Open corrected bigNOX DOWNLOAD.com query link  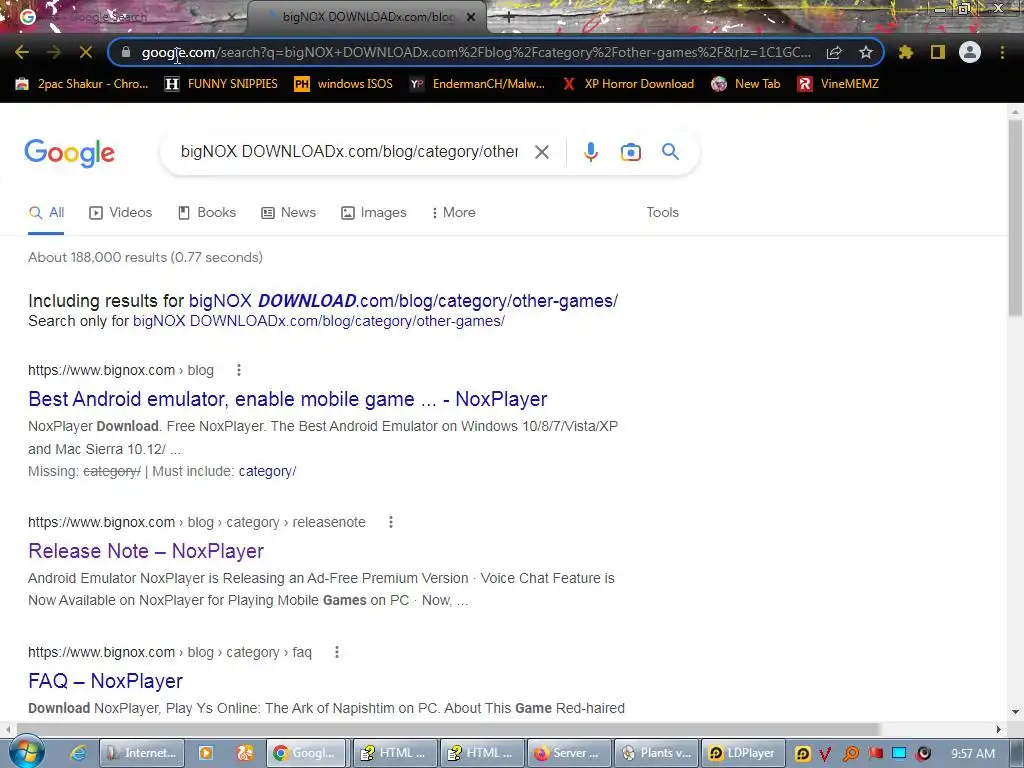pos(403,300)
